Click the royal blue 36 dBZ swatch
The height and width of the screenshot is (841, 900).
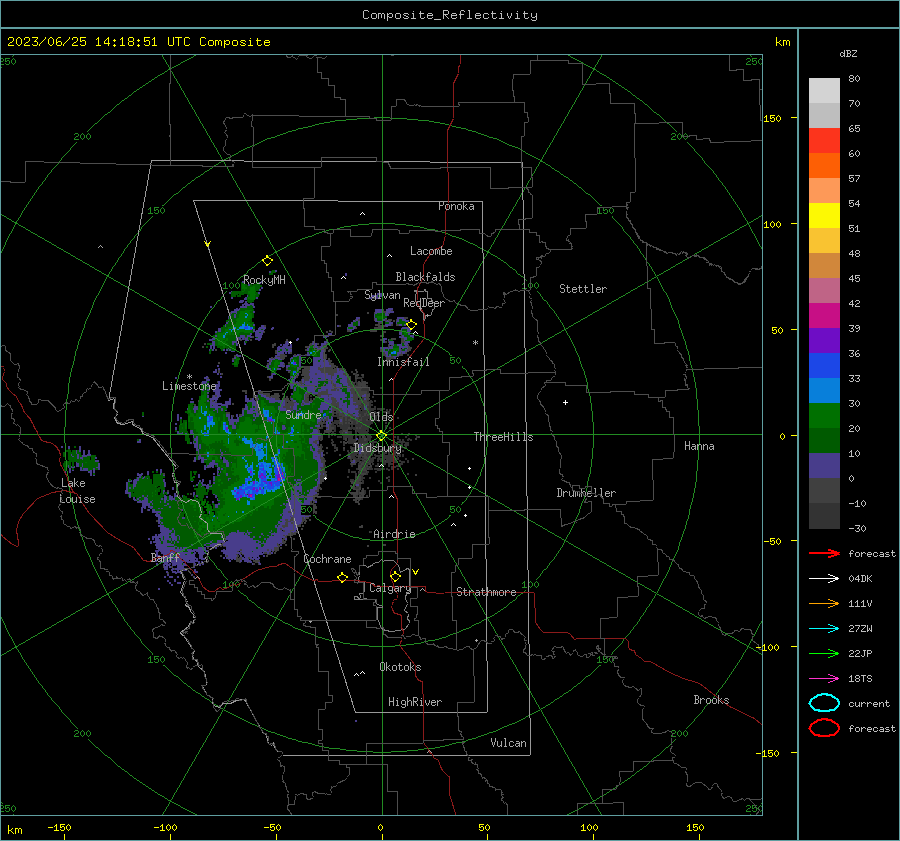click(824, 365)
